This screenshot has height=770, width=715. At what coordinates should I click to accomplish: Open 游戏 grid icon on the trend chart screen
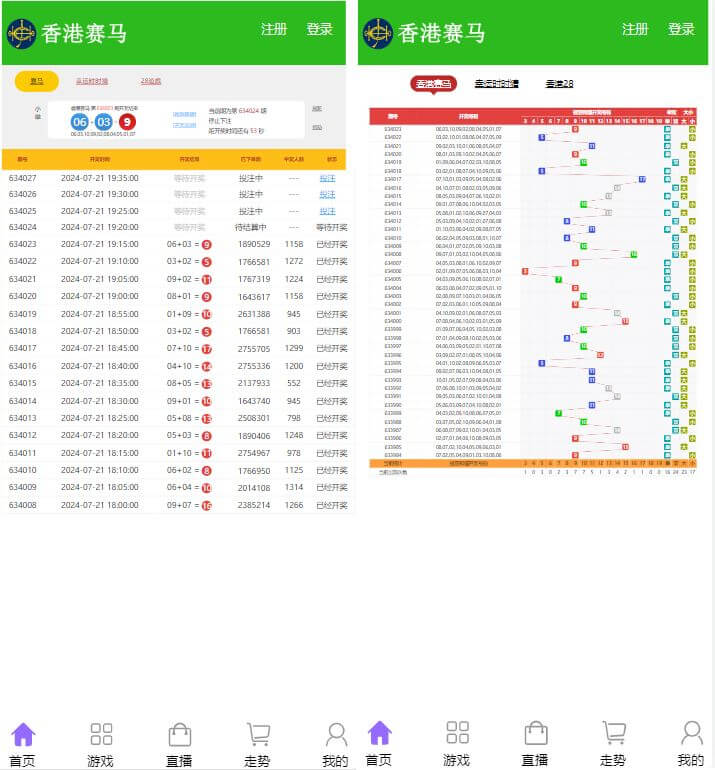tap(457, 733)
